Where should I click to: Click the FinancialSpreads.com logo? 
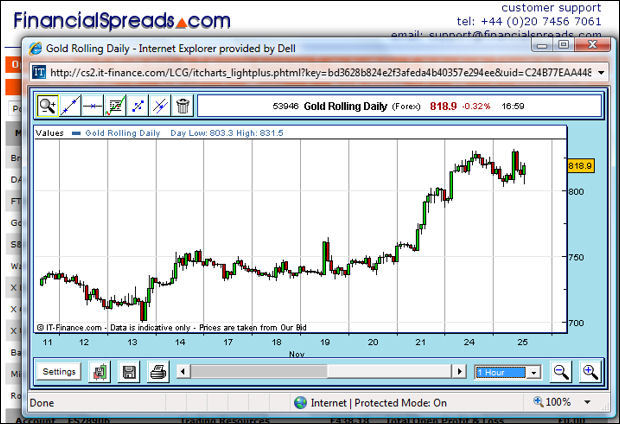pos(122,20)
